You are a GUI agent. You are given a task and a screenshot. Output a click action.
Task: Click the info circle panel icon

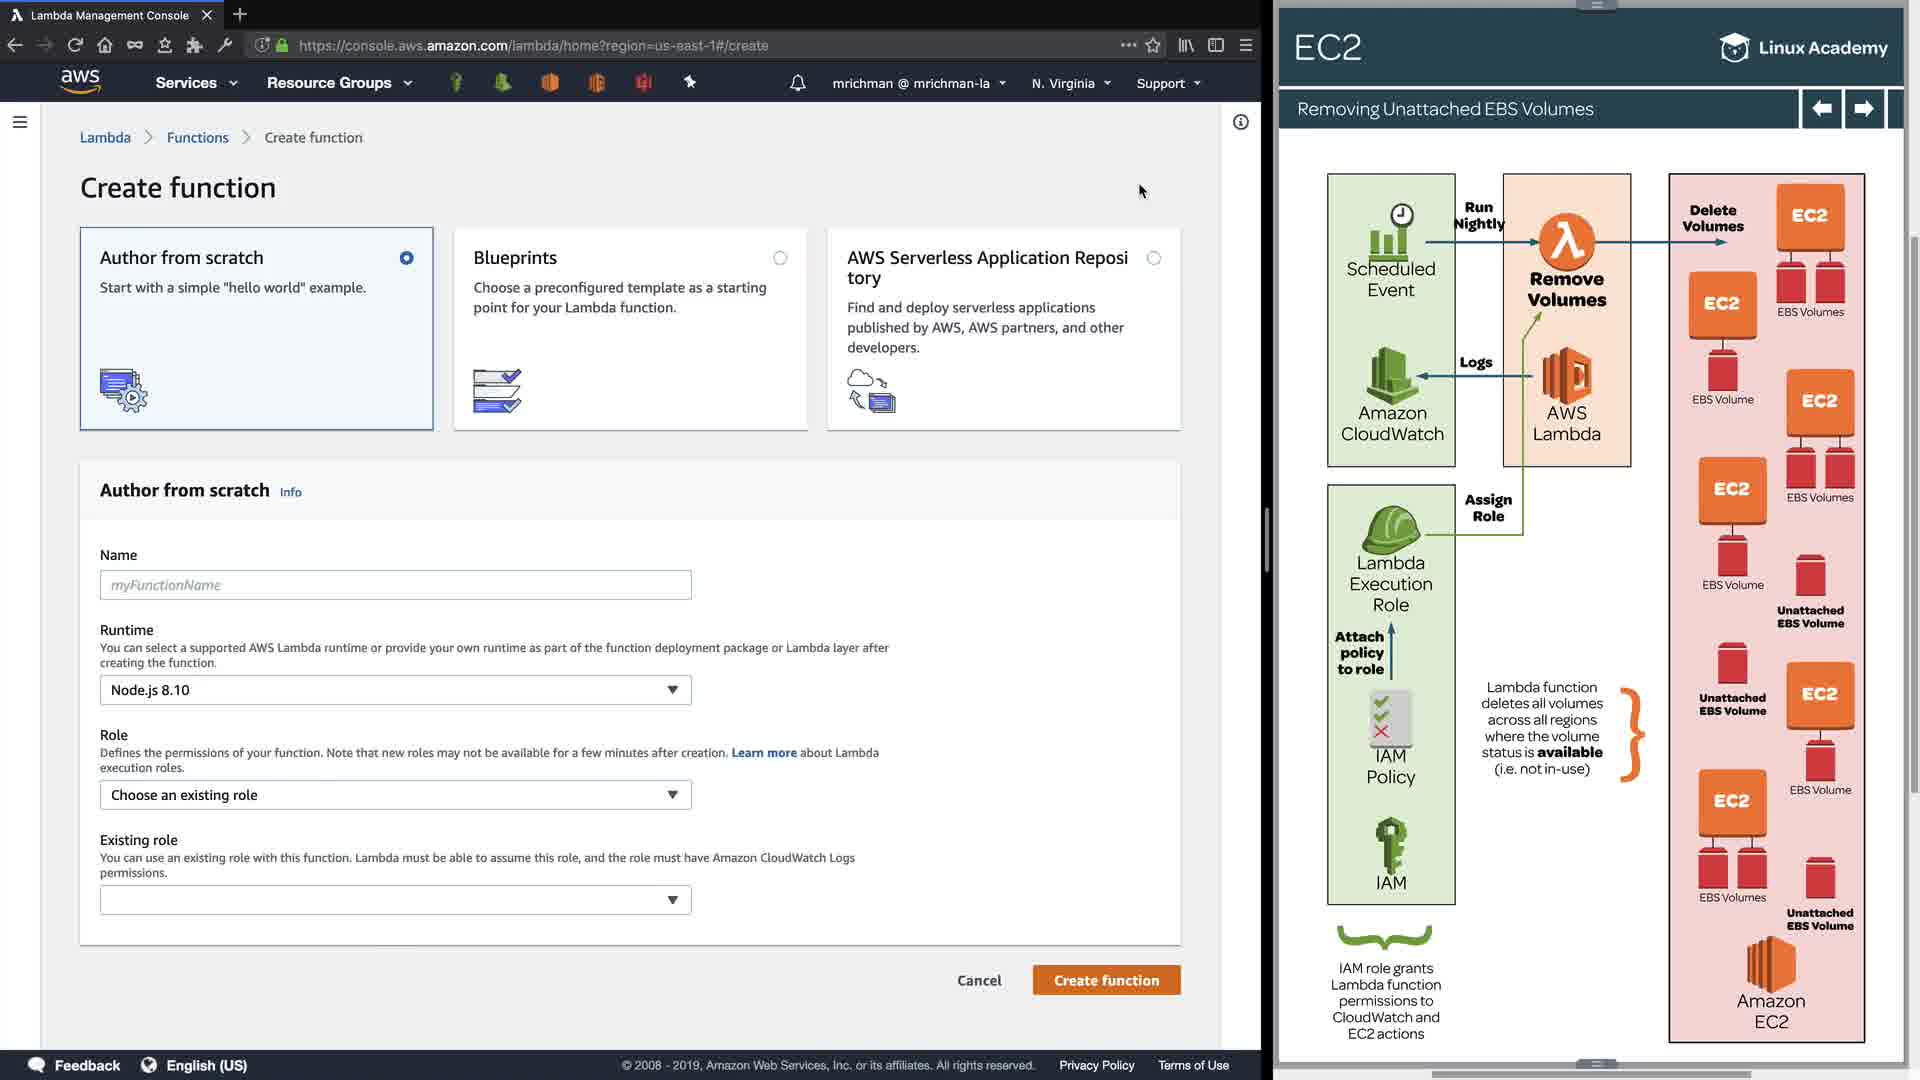pyautogui.click(x=1240, y=122)
